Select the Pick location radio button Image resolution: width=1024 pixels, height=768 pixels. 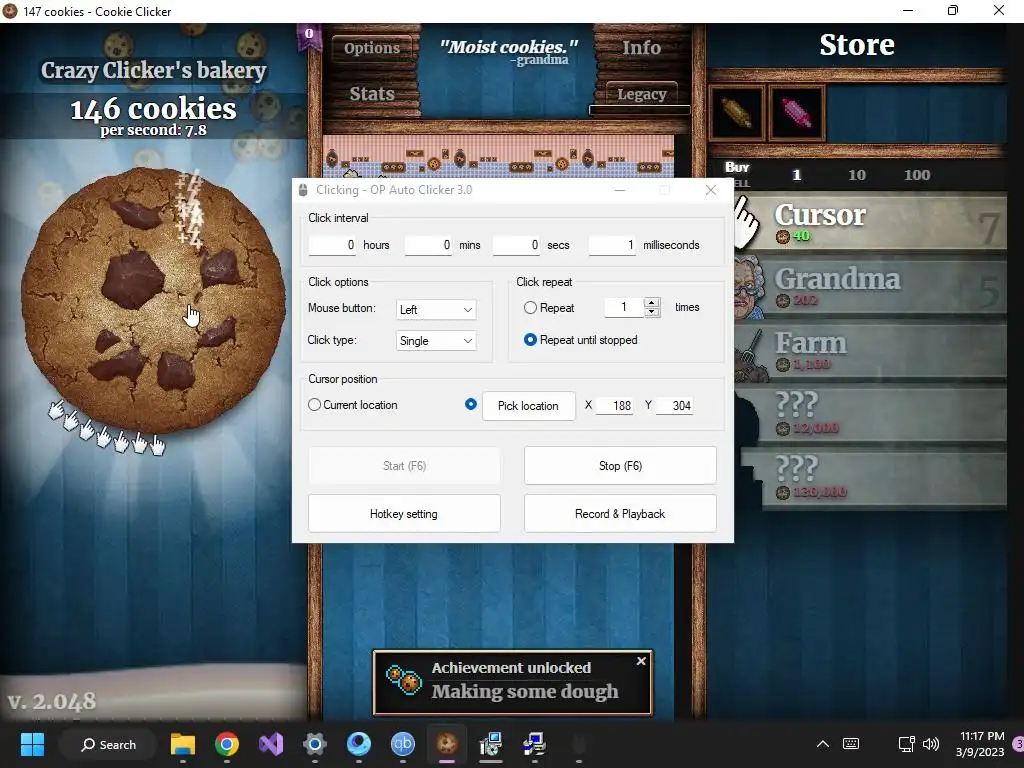click(x=471, y=404)
